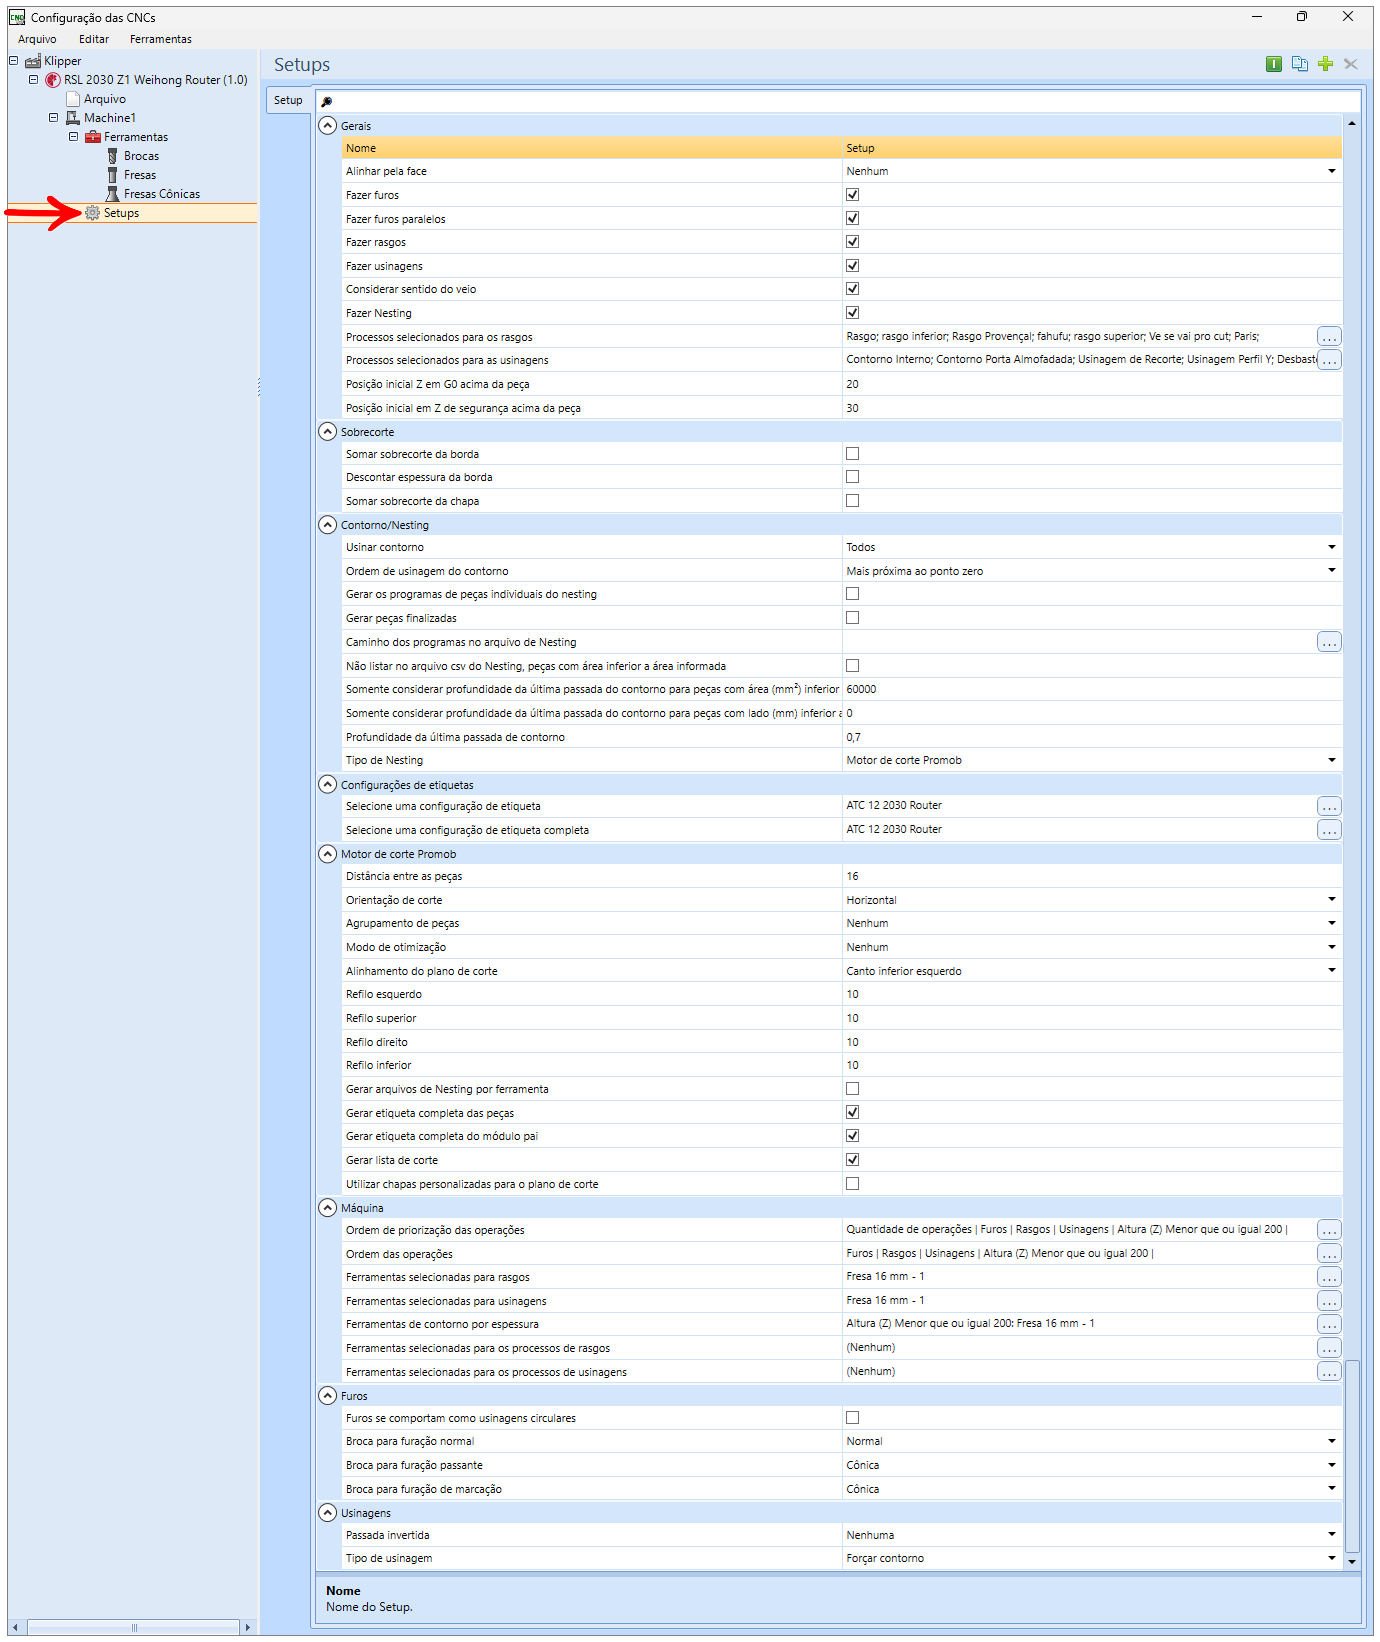
Task: Click the tree panel horizontal scrollbar
Action: tap(133, 1627)
